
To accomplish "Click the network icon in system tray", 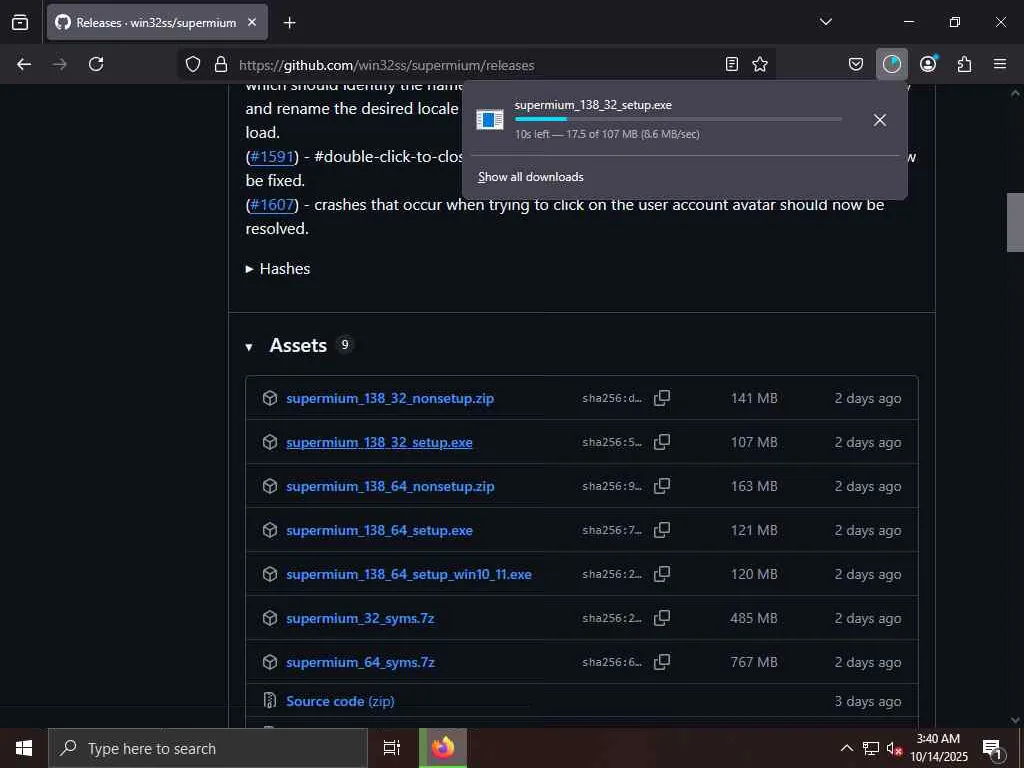I will tap(871, 748).
